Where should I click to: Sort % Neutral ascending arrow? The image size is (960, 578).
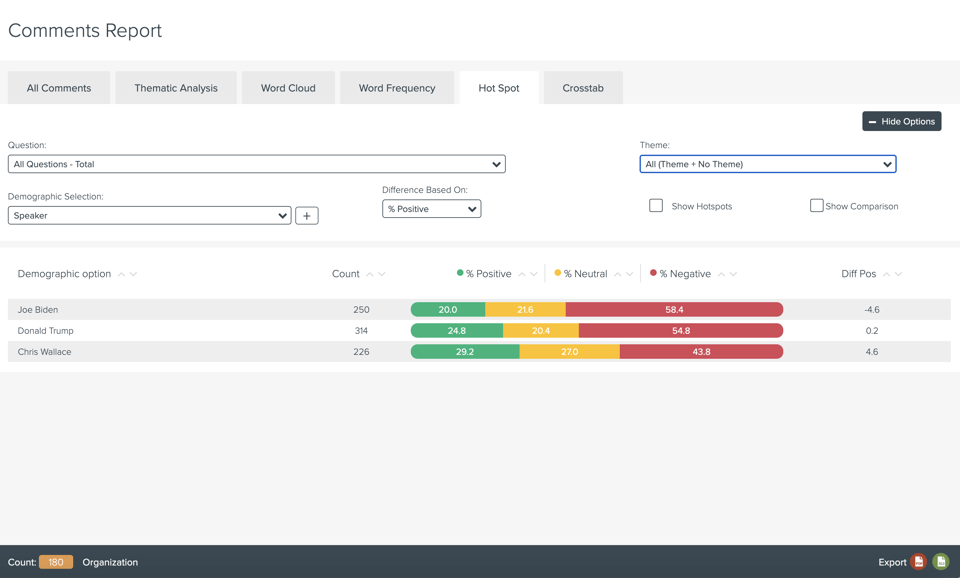pos(618,274)
